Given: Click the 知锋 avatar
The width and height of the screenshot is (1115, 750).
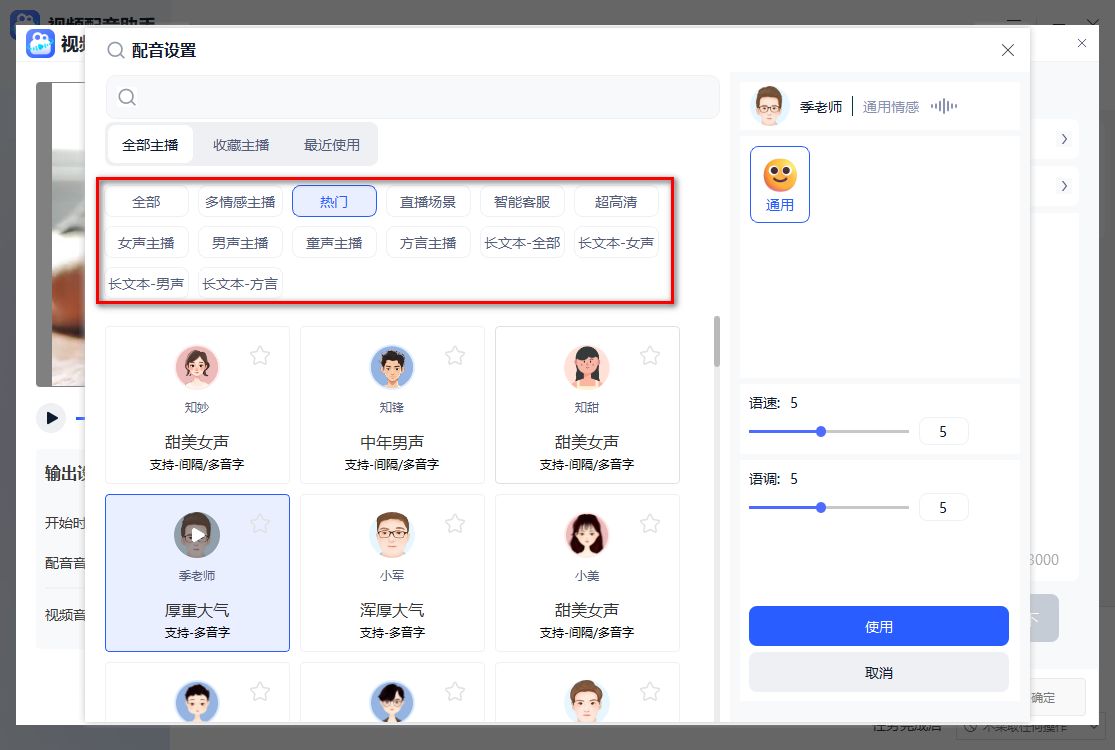Looking at the screenshot, I should click(x=392, y=367).
